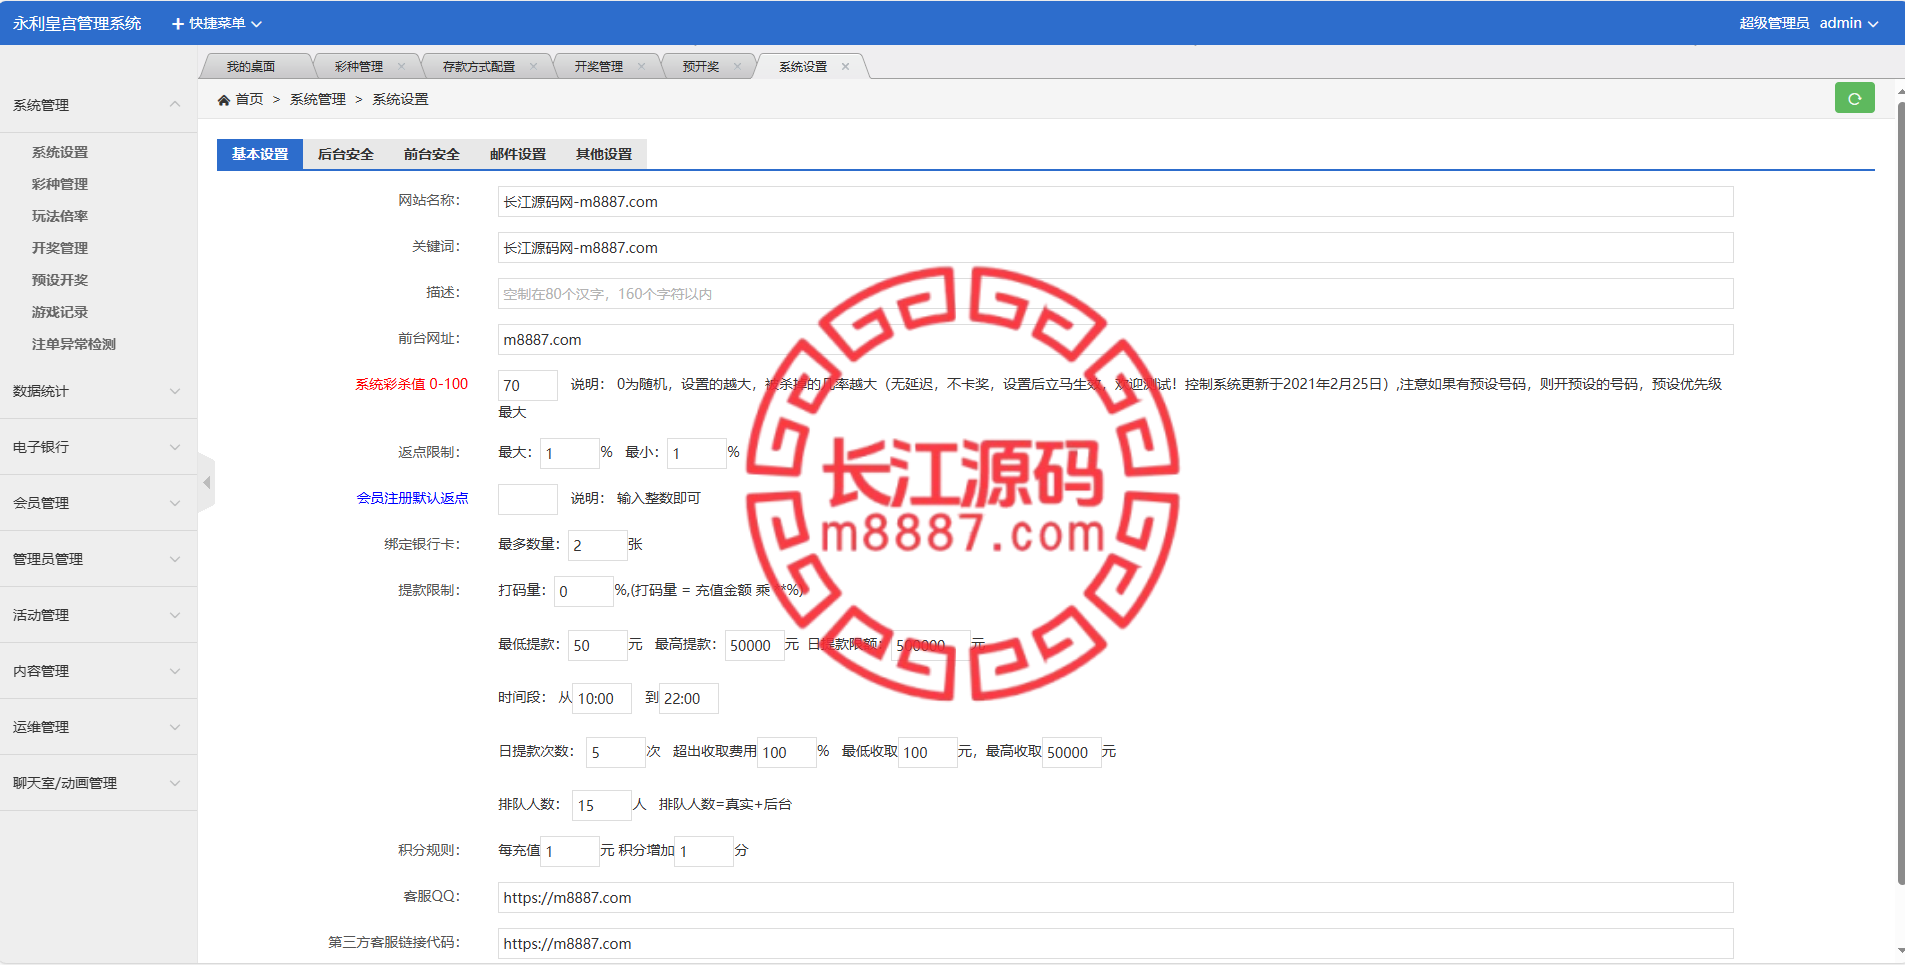
Task: Select the 基本设置 settings tab
Action: pos(260,154)
